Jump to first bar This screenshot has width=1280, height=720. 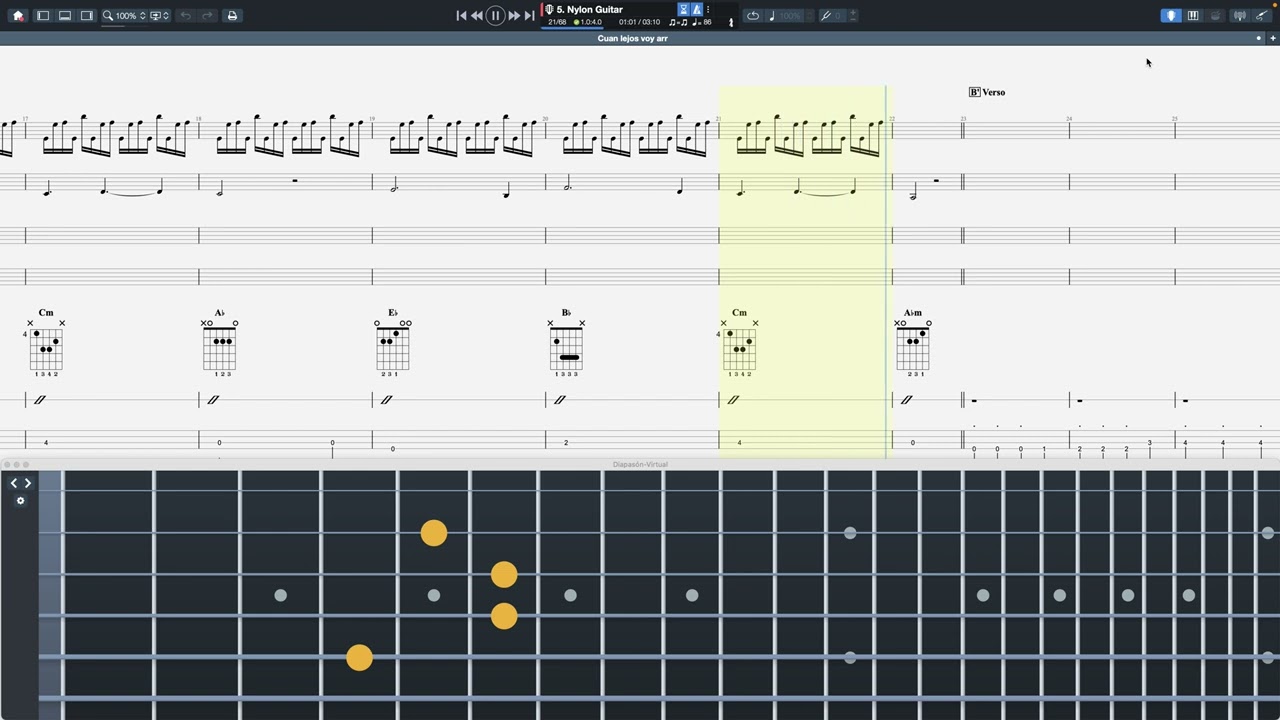(461, 16)
